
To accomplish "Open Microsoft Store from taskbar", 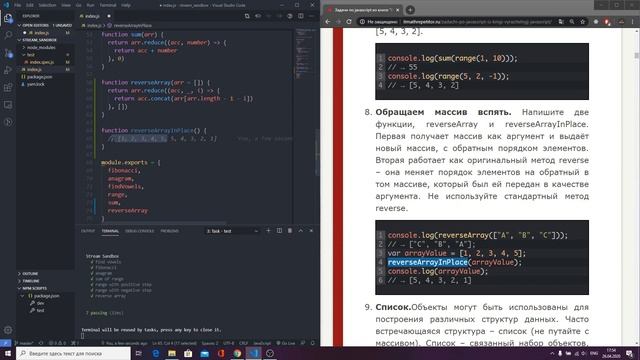I will 188,353.
